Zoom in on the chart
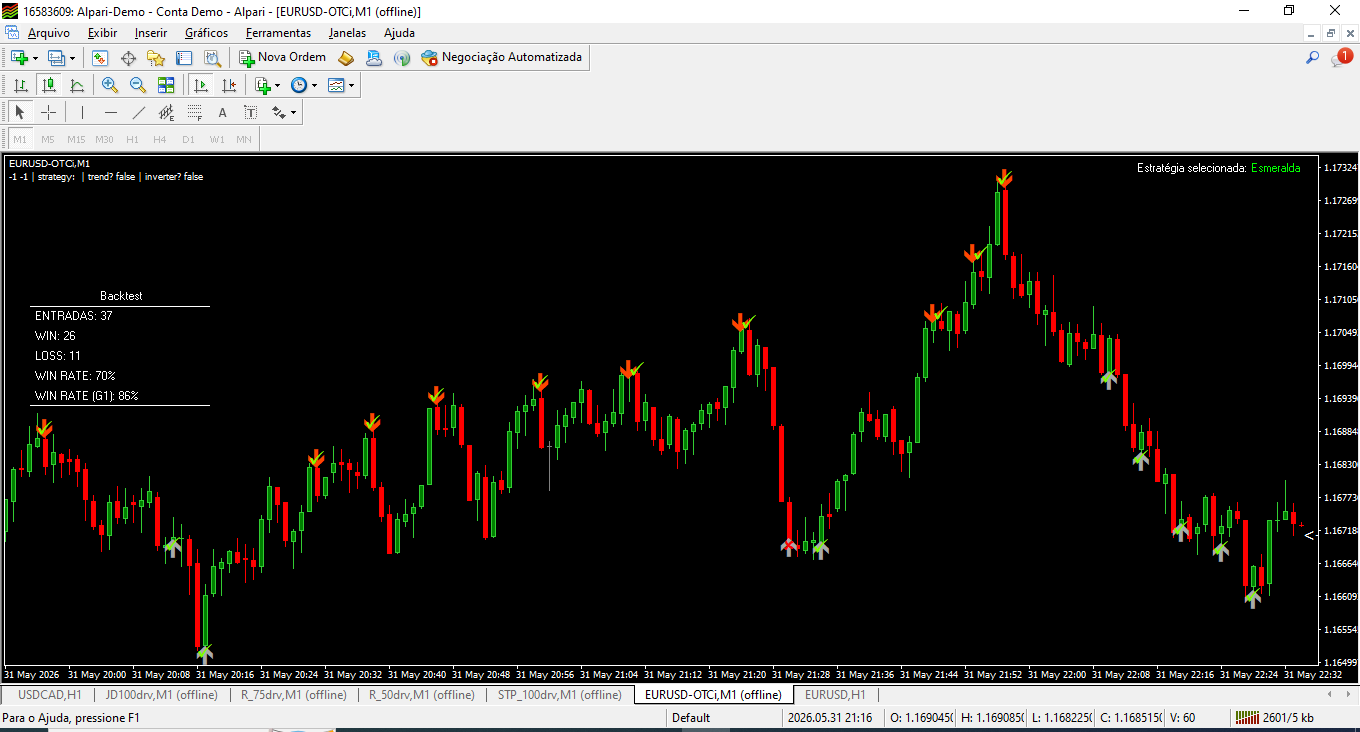This screenshot has height=732, width=1360. tap(110, 86)
